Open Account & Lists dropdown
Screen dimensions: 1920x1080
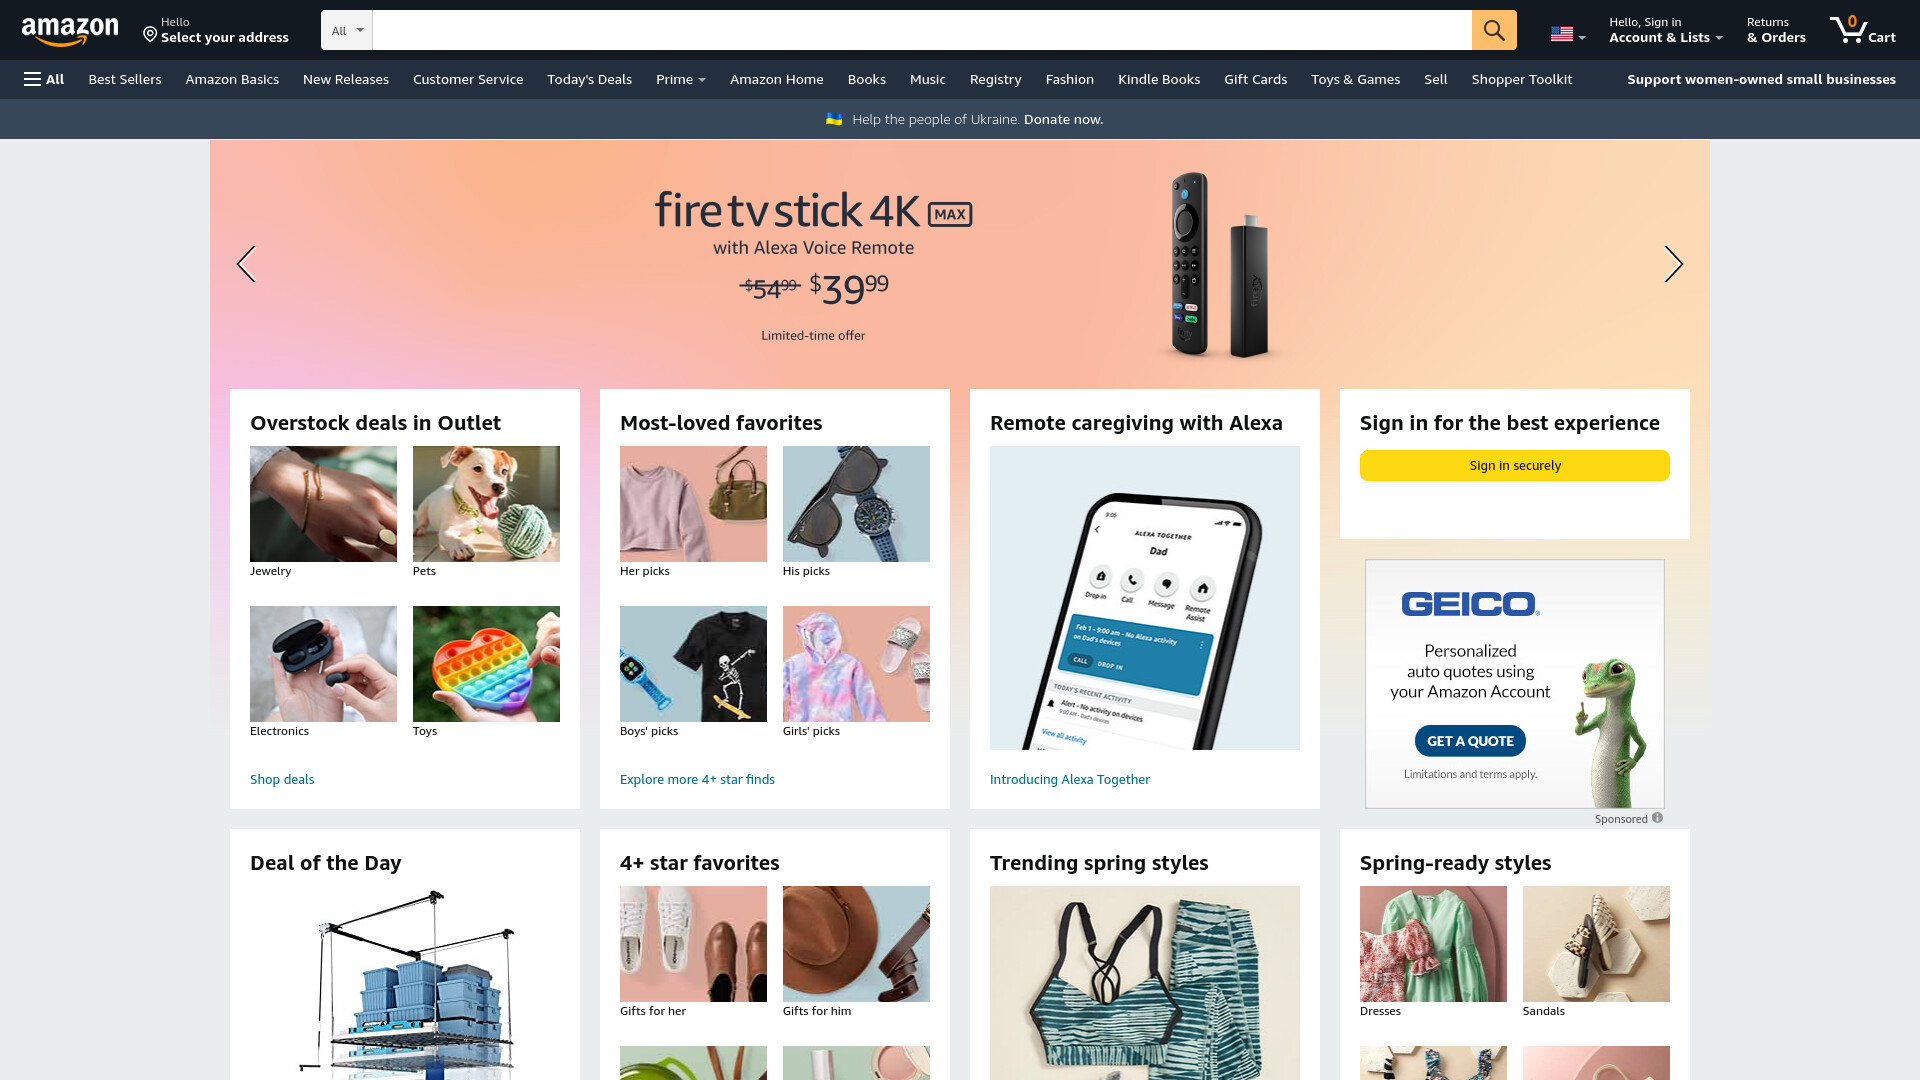(1665, 30)
